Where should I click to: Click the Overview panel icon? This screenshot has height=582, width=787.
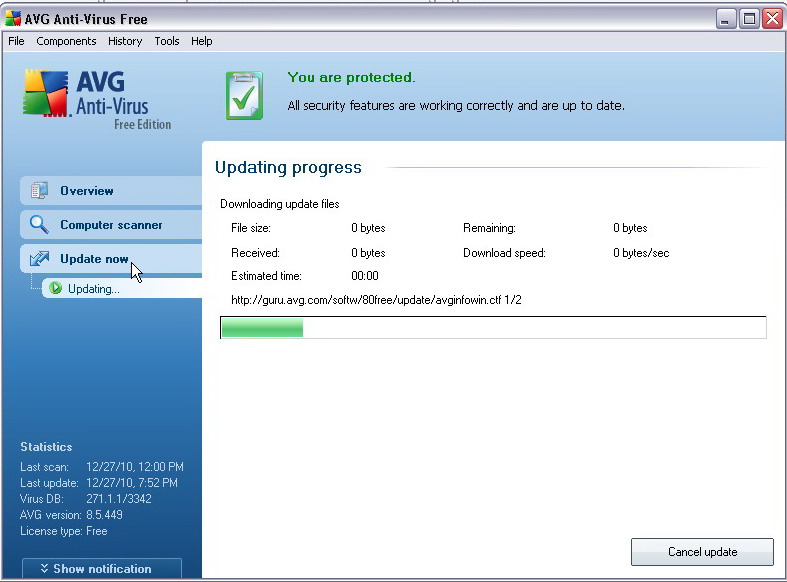point(39,191)
